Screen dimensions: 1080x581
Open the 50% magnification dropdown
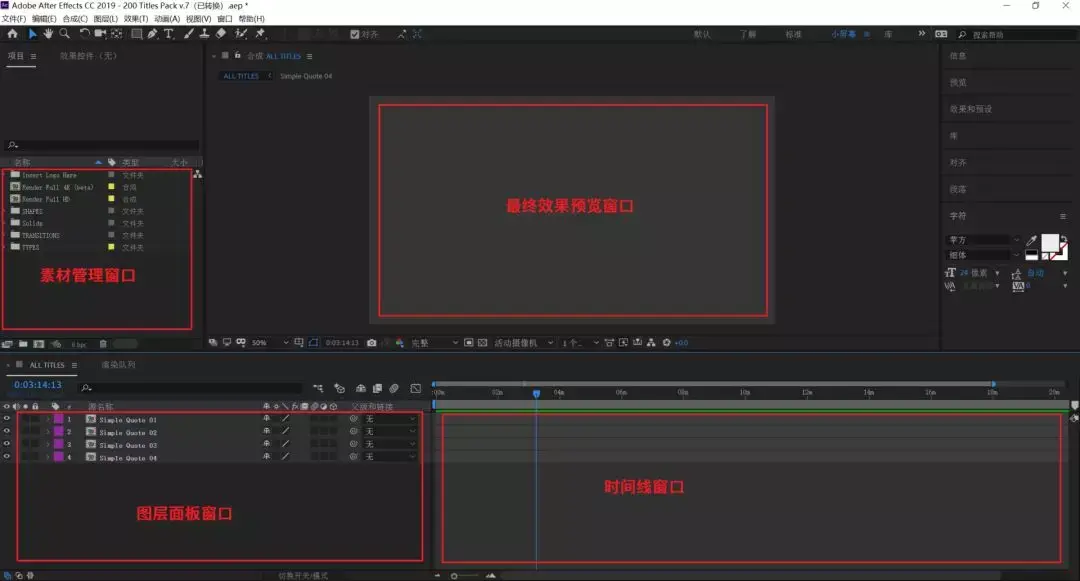click(270, 343)
